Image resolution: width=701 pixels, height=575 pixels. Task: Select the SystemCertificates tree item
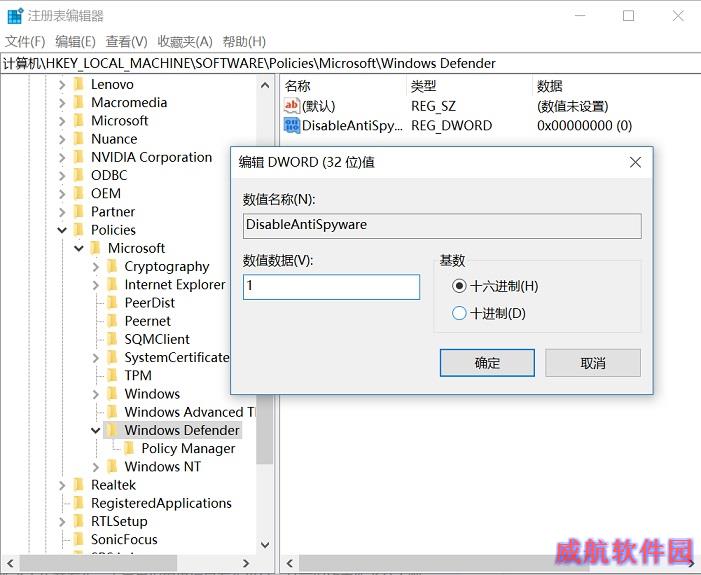[177, 358]
